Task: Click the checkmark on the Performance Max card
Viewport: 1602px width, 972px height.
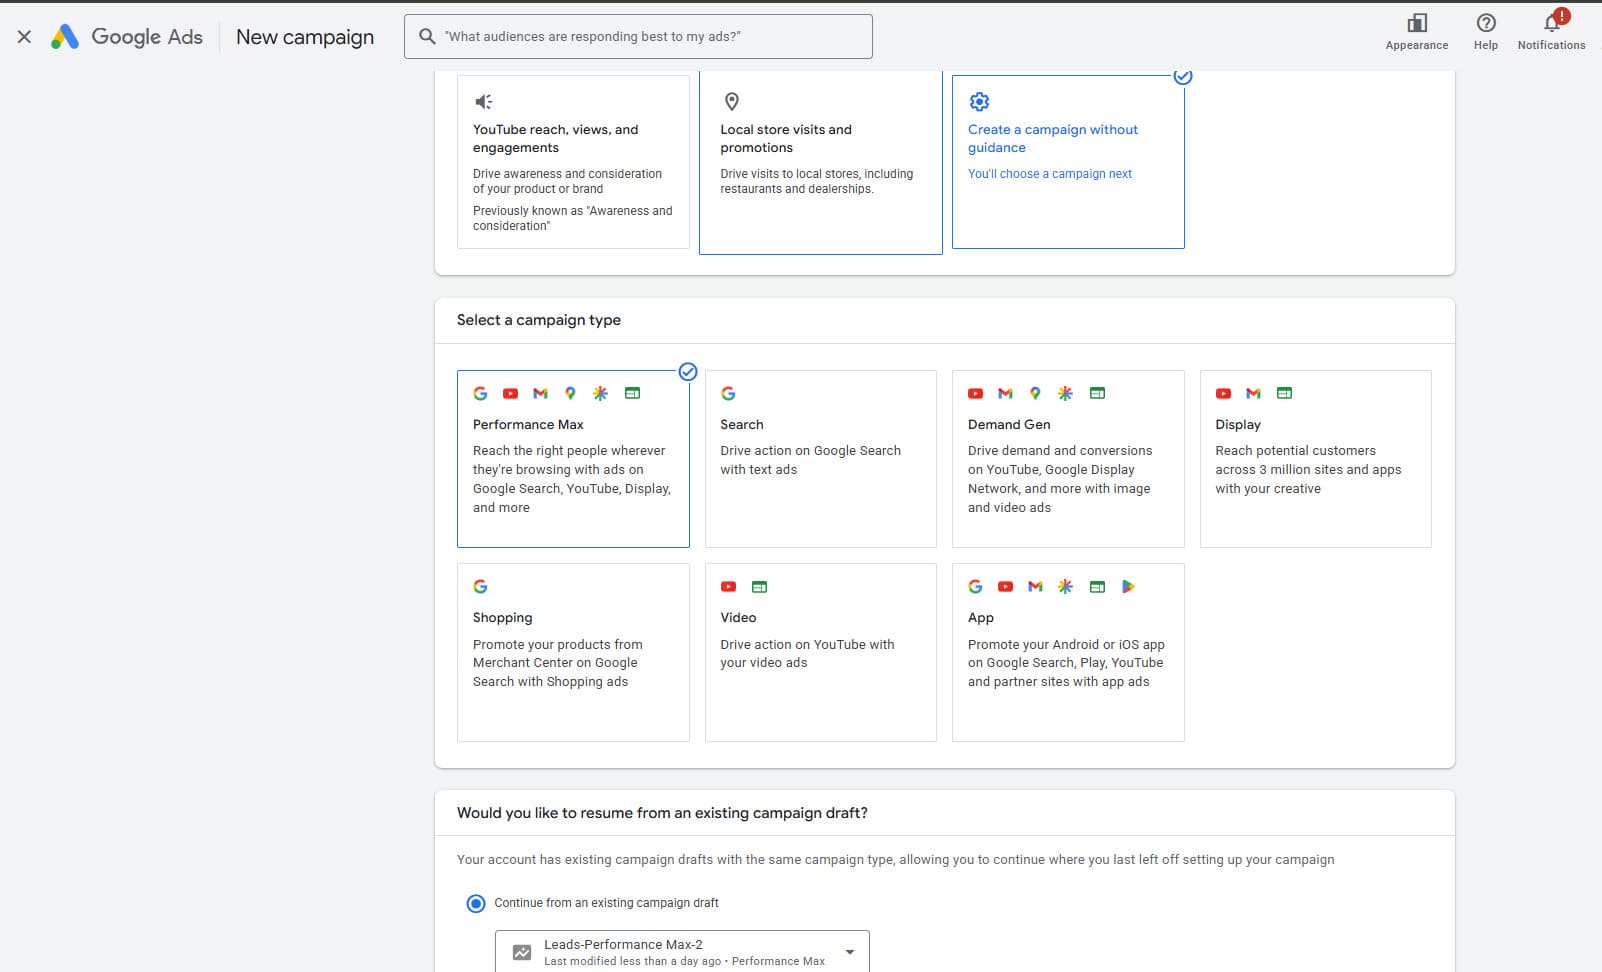Action: [x=688, y=372]
